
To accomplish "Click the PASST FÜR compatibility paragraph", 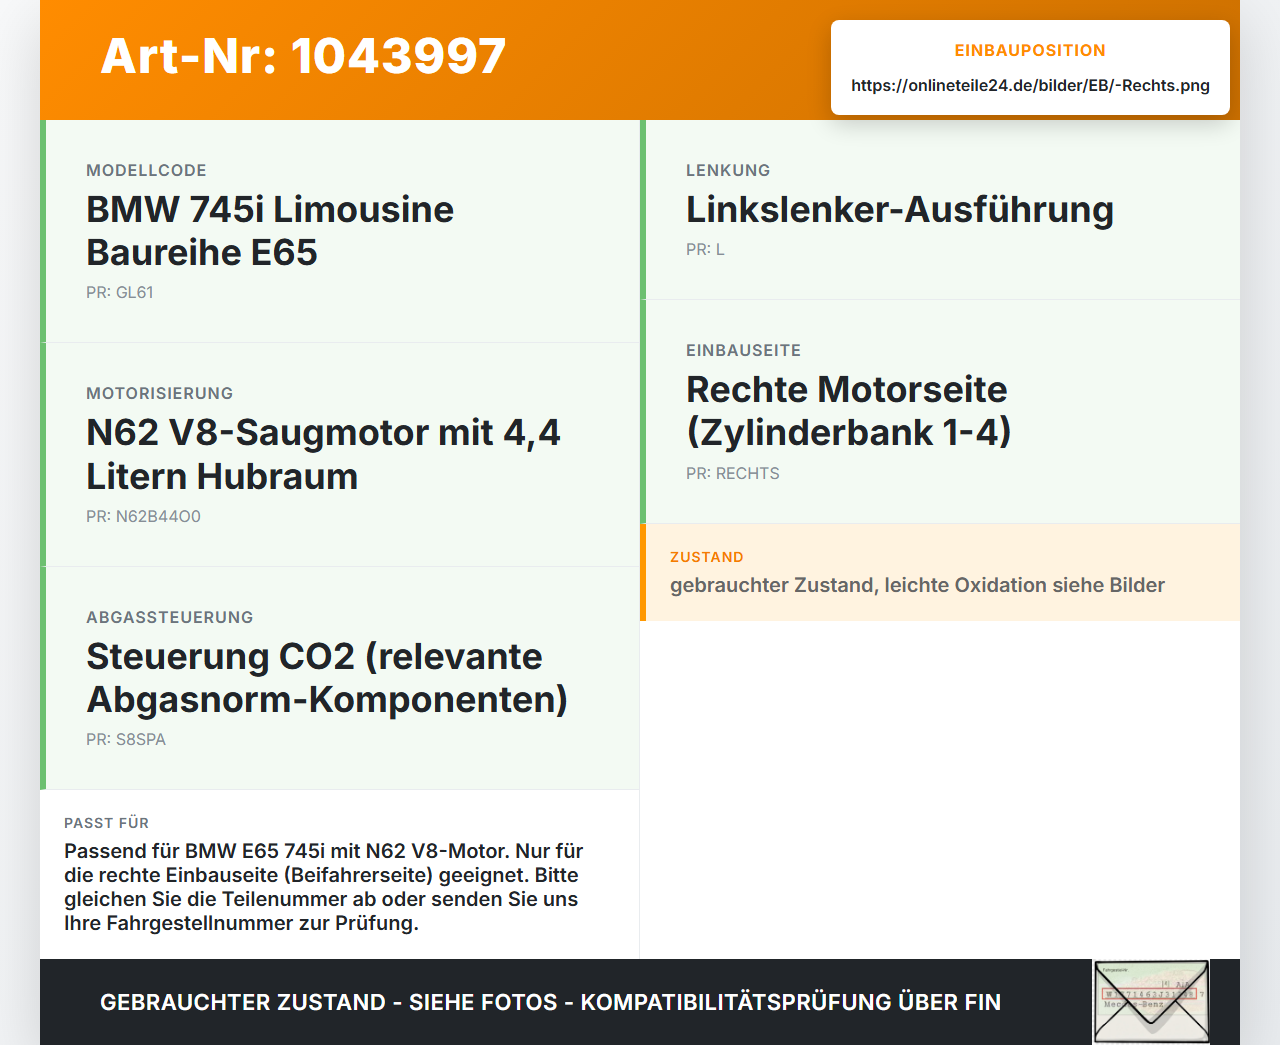I will click(x=324, y=887).
